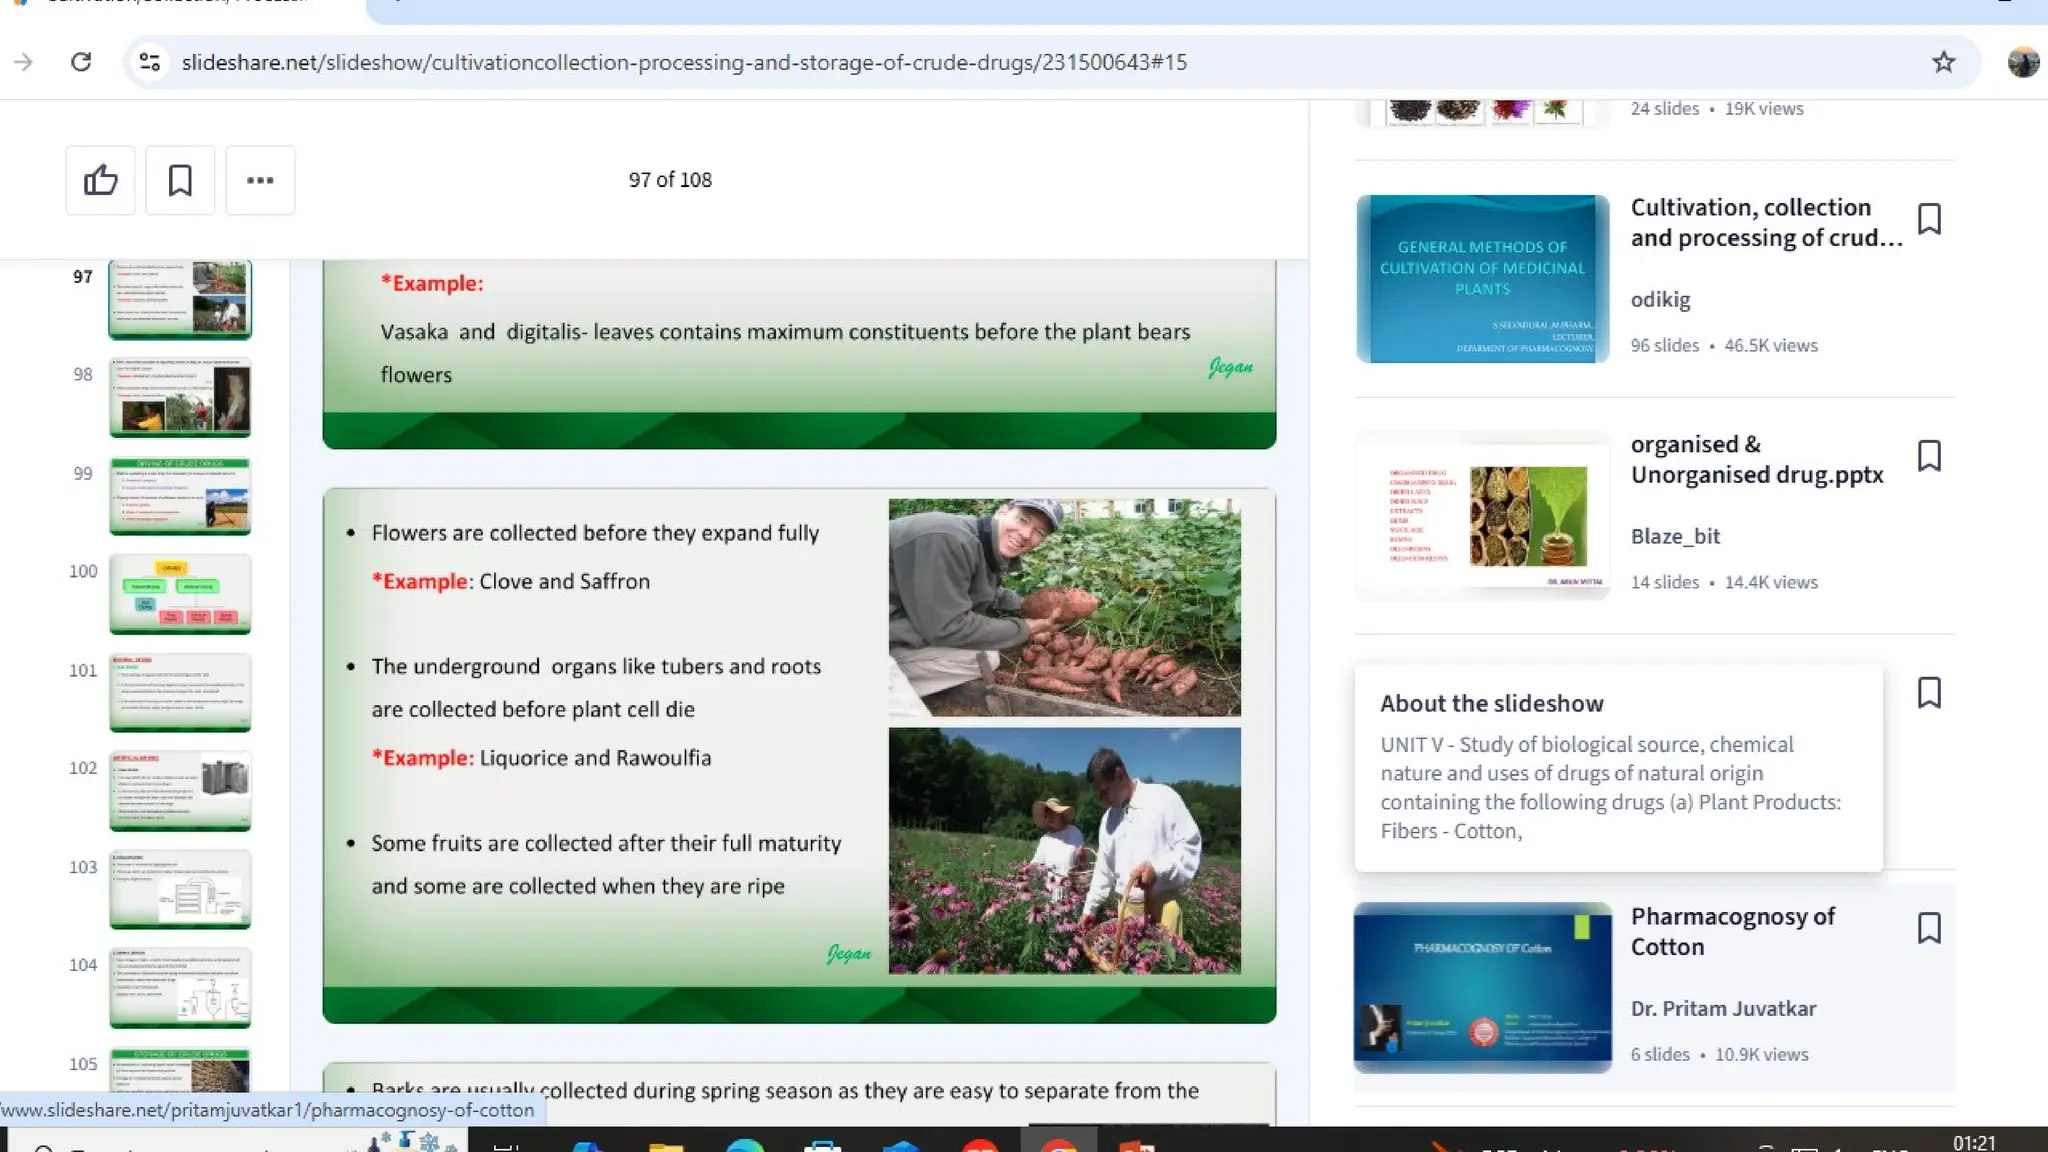Image resolution: width=2048 pixels, height=1152 pixels.
Task: Toggle bookmark beside About the slideshow card
Action: 1929,692
